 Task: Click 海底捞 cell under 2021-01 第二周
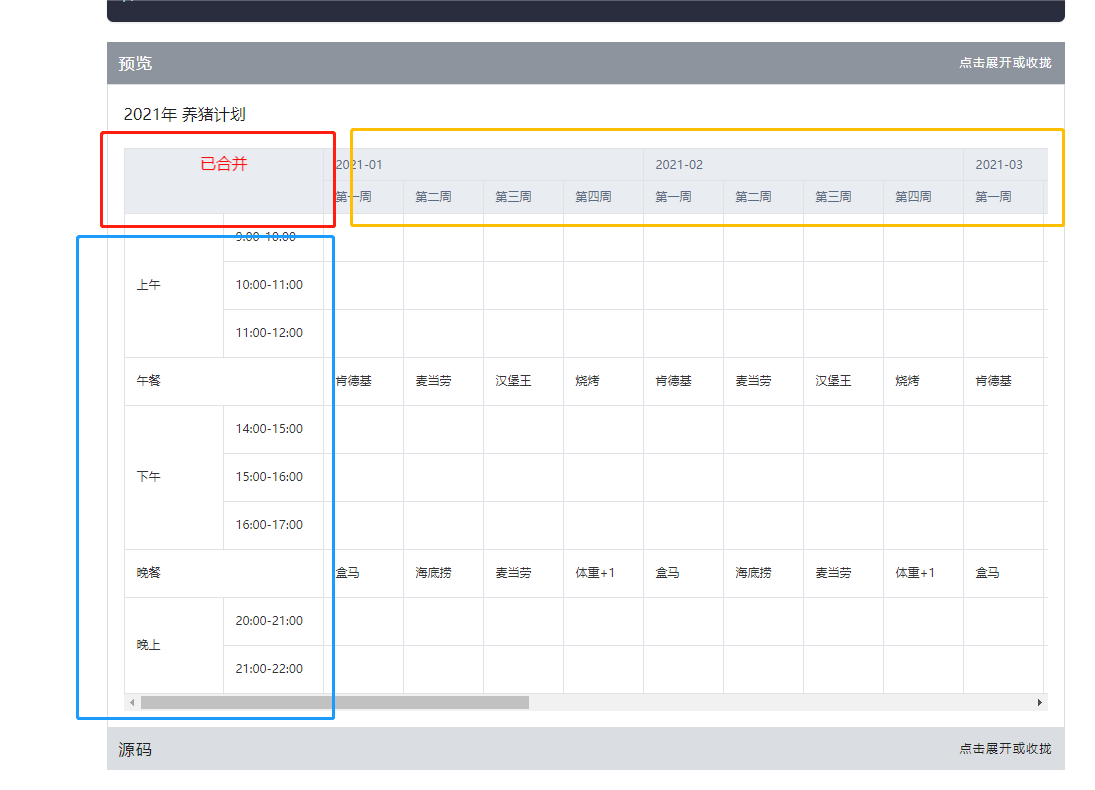point(443,573)
